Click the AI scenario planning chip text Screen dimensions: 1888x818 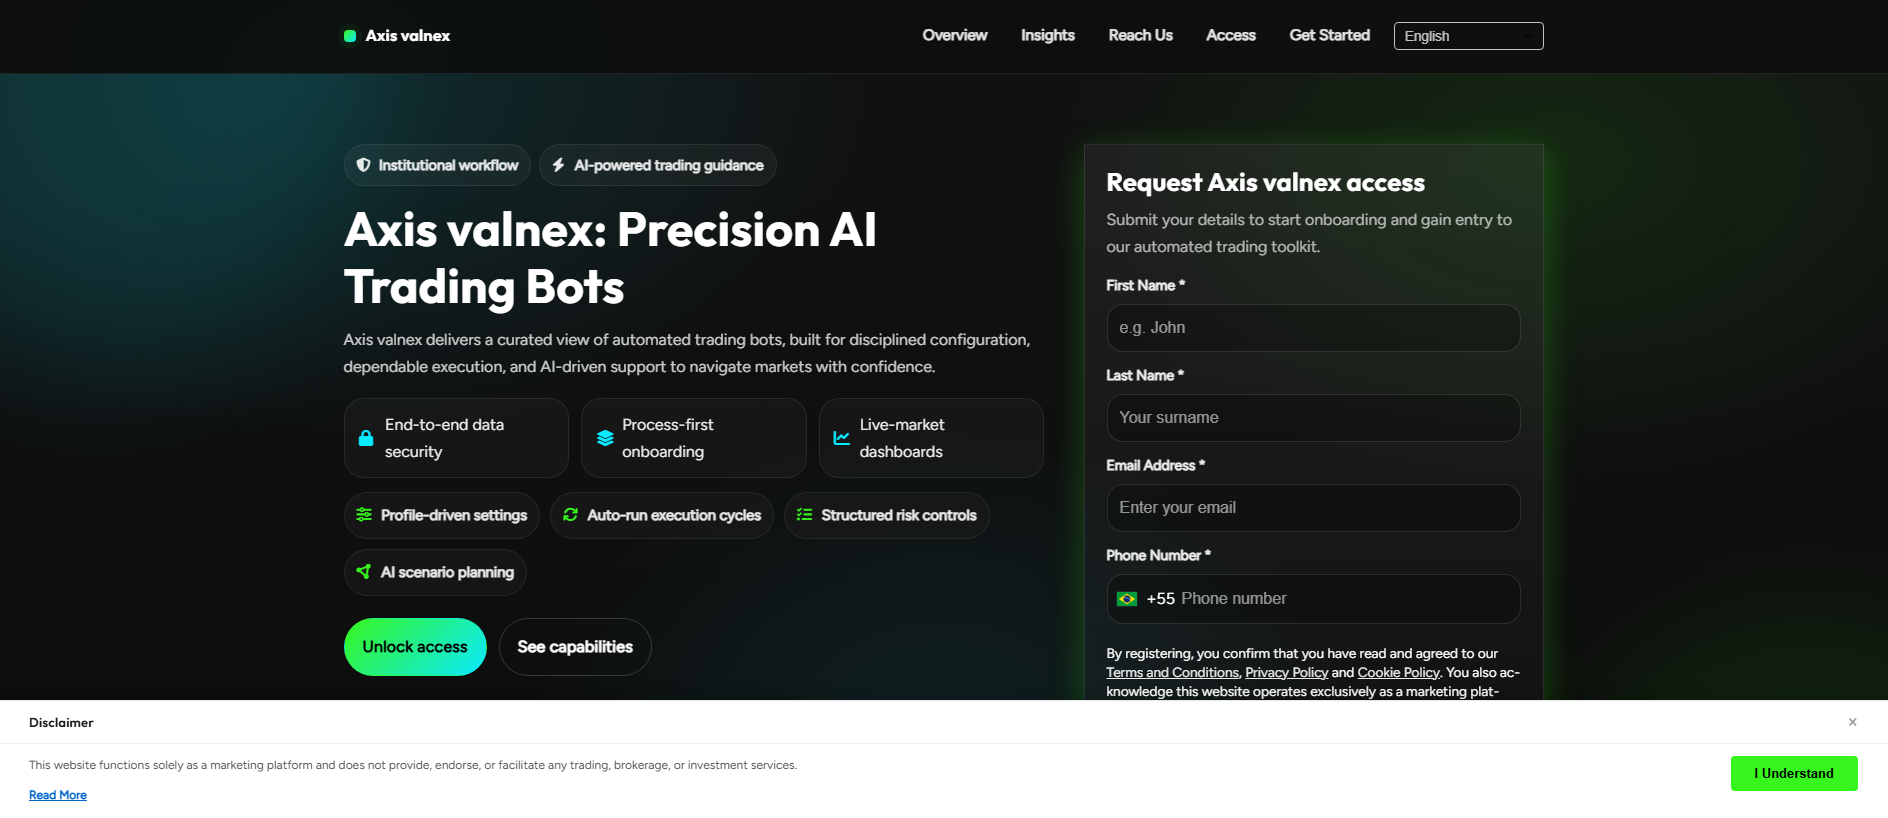[x=447, y=572]
